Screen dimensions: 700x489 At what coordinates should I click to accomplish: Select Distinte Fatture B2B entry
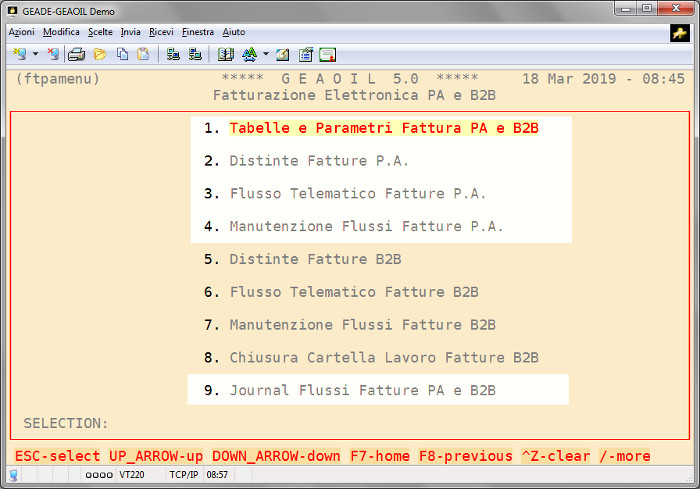pos(315,259)
